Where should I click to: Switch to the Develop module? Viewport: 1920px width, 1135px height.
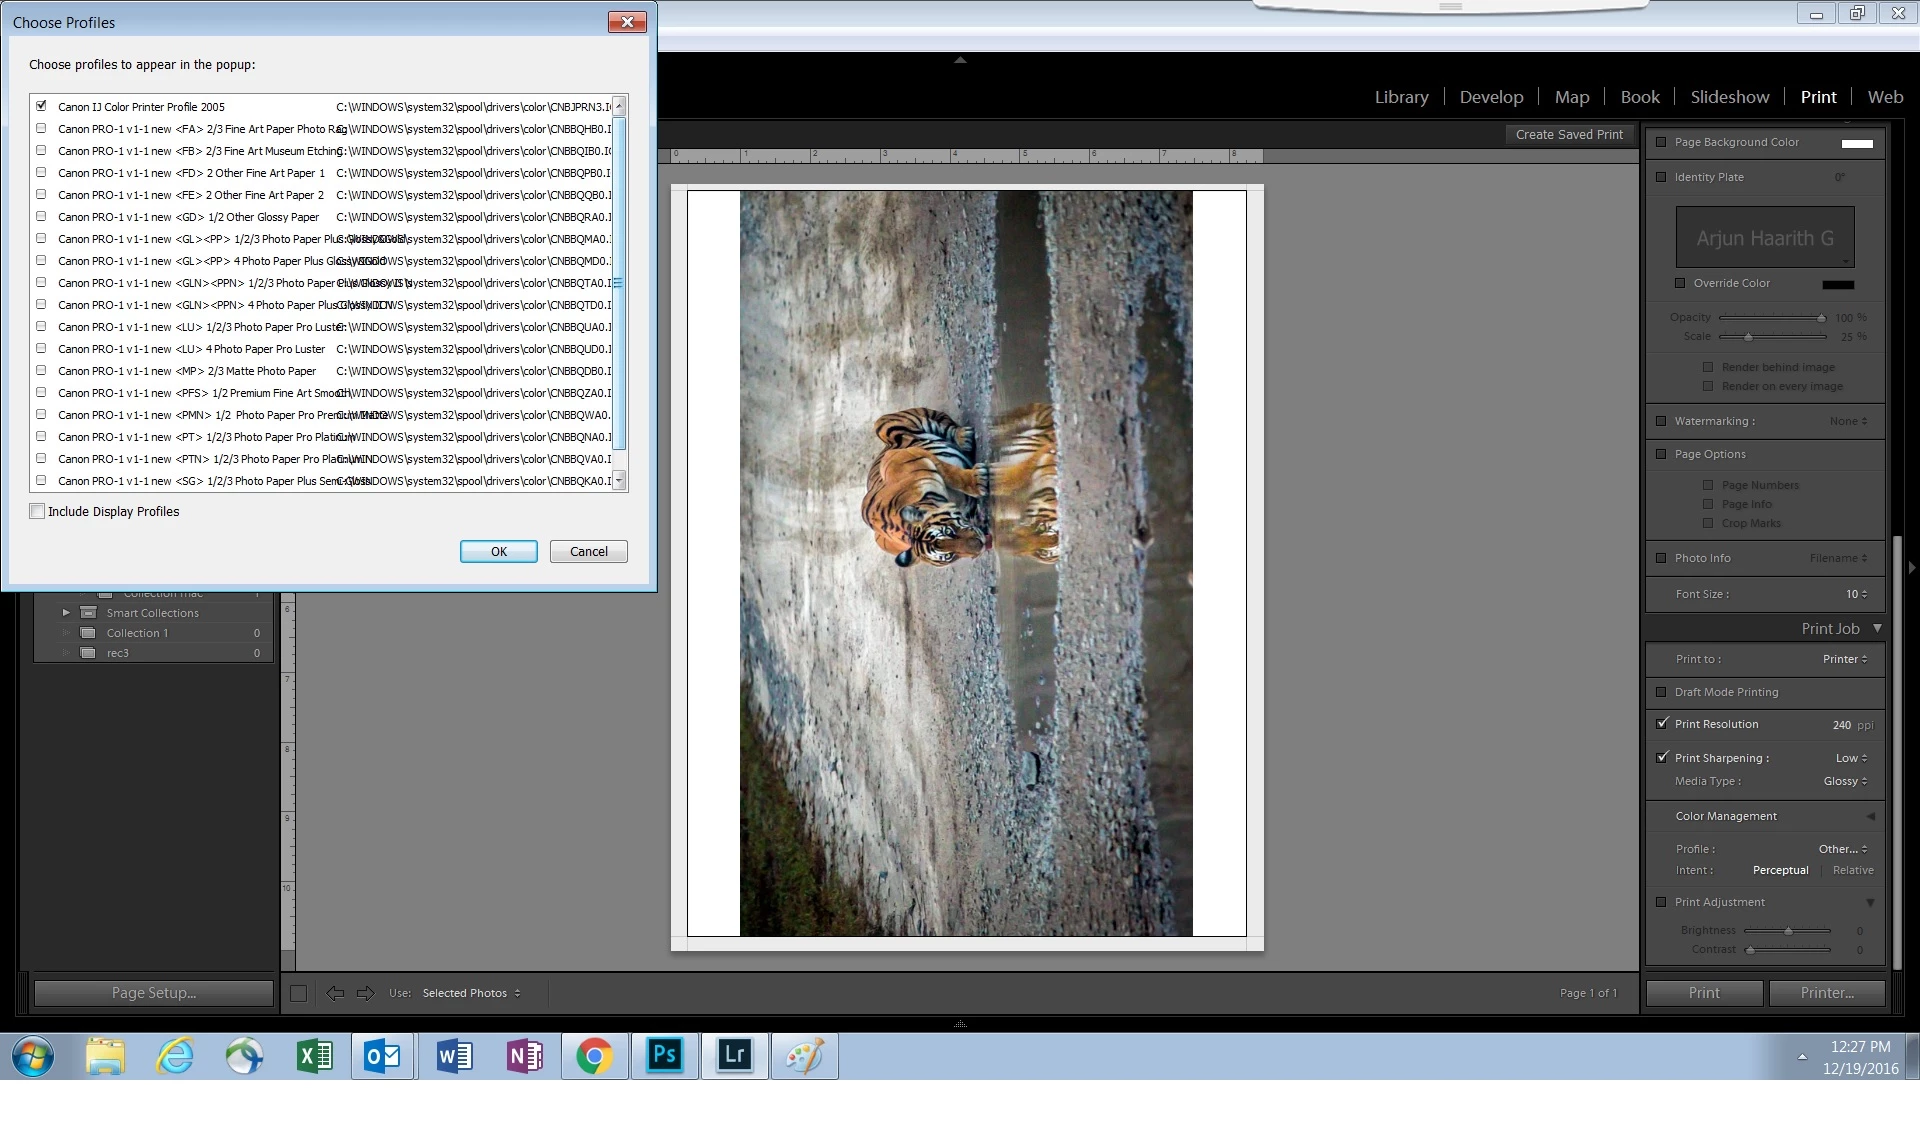(x=1491, y=97)
